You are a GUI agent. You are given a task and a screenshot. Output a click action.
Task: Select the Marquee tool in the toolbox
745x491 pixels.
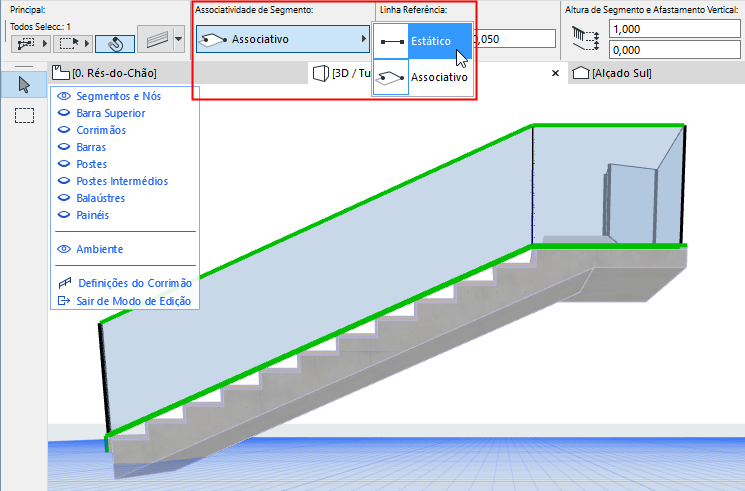click(x=24, y=116)
